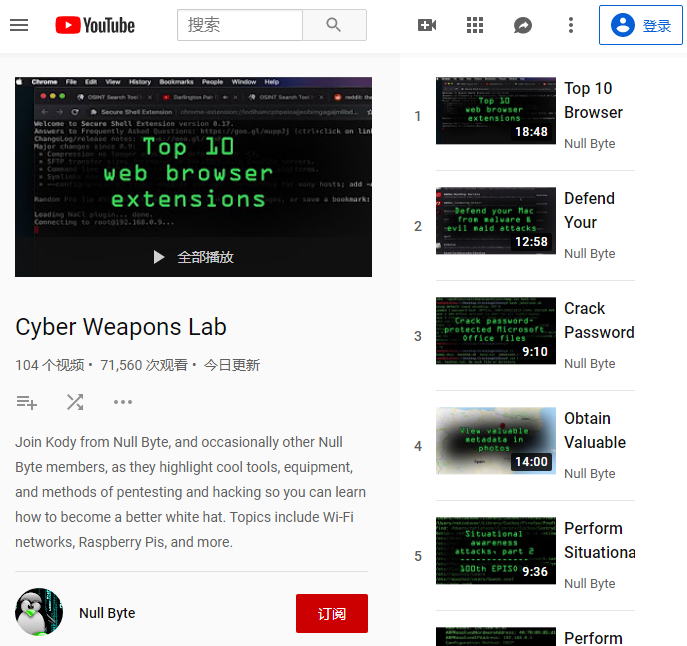Image resolution: width=687 pixels, height=646 pixels.
Task: Play all videos via 全部播放
Action: 193,257
